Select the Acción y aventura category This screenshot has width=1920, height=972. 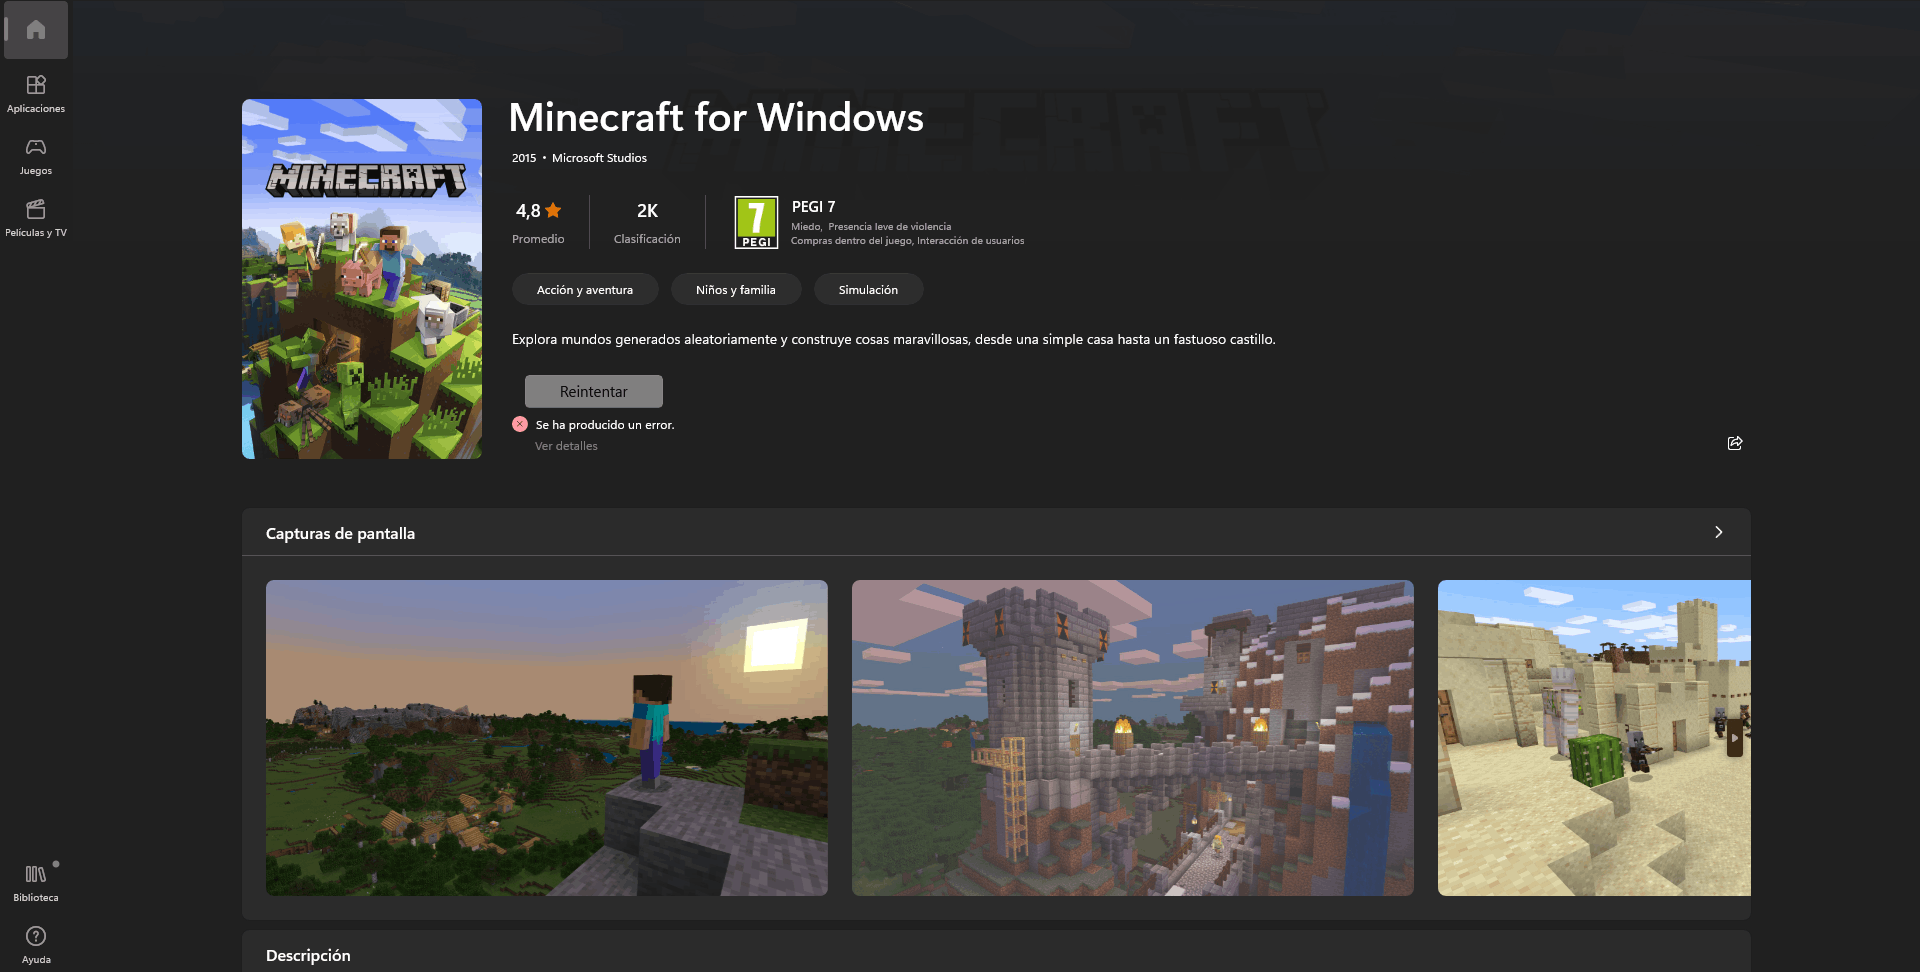(585, 290)
